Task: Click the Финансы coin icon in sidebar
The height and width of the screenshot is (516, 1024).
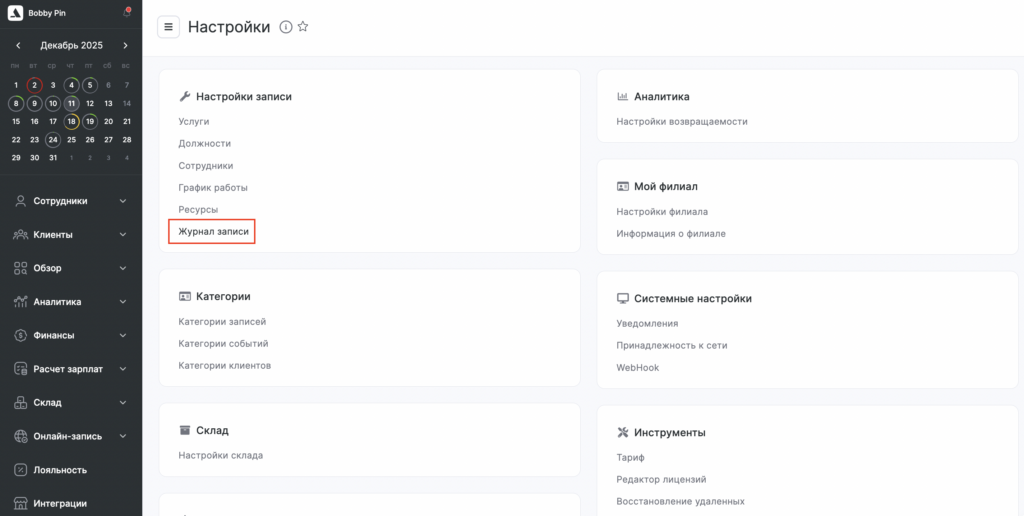Action: [x=20, y=335]
